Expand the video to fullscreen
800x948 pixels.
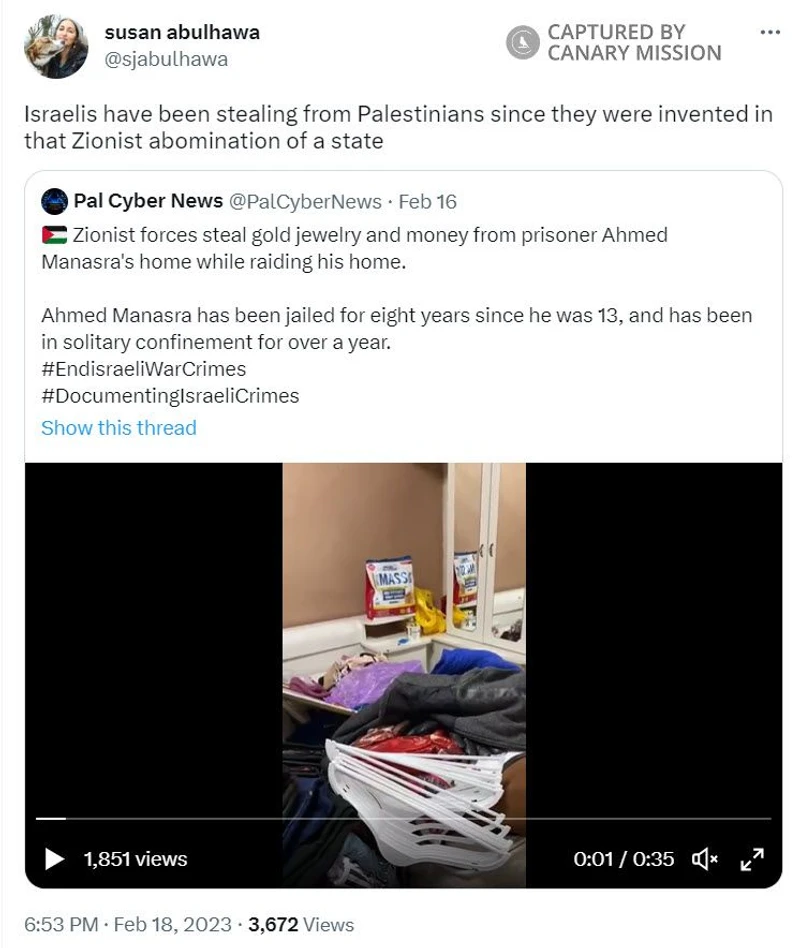752,859
